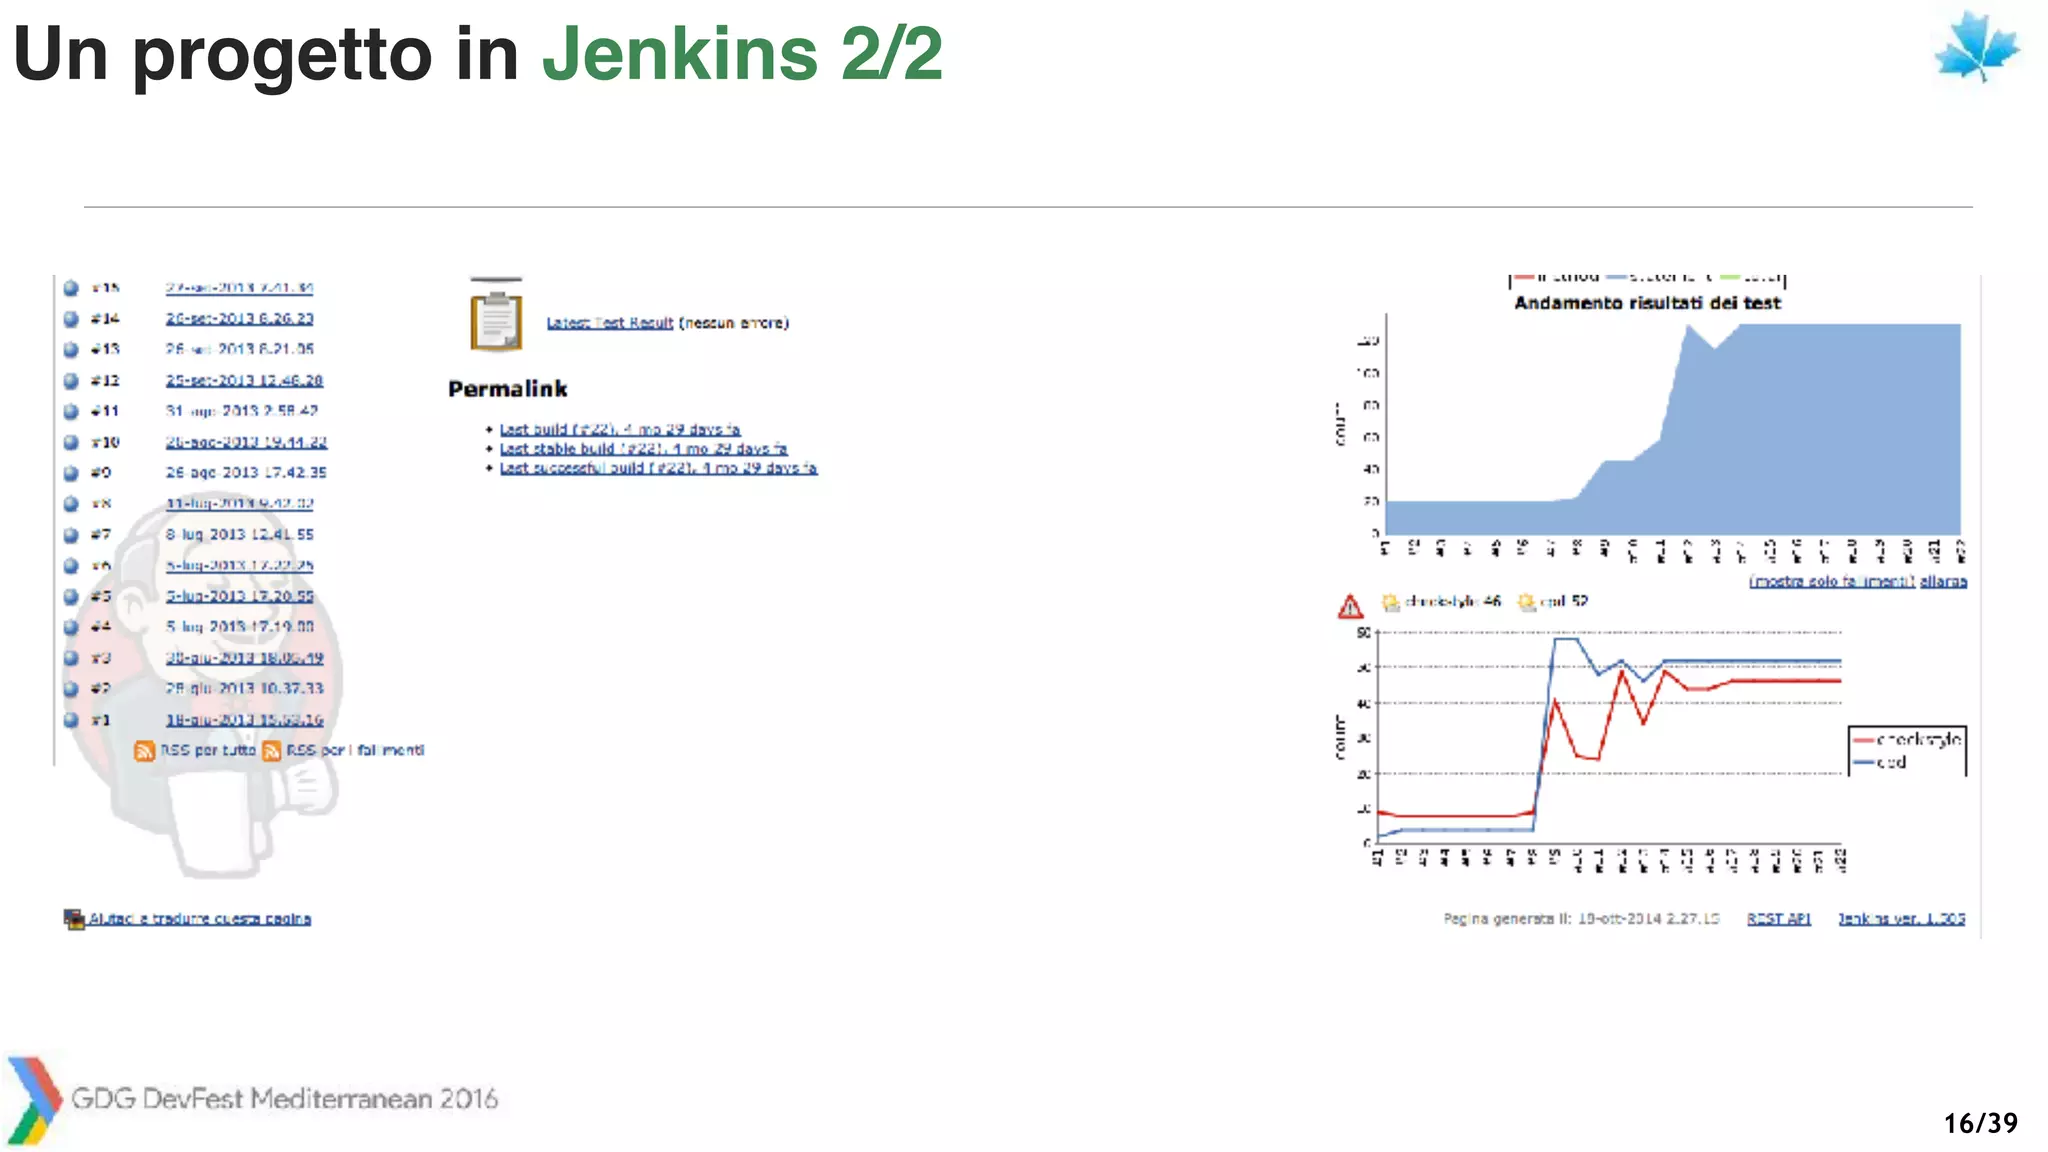Click the blue status ball for build #2
The width and height of the screenshot is (2048, 1152).
pyautogui.click(x=71, y=689)
